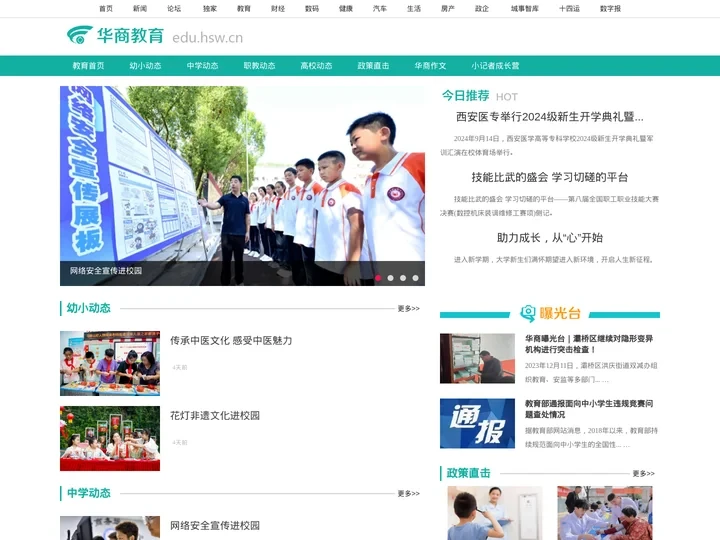
Task: Switch to 小记者成长营 tab
Action: [495, 66]
